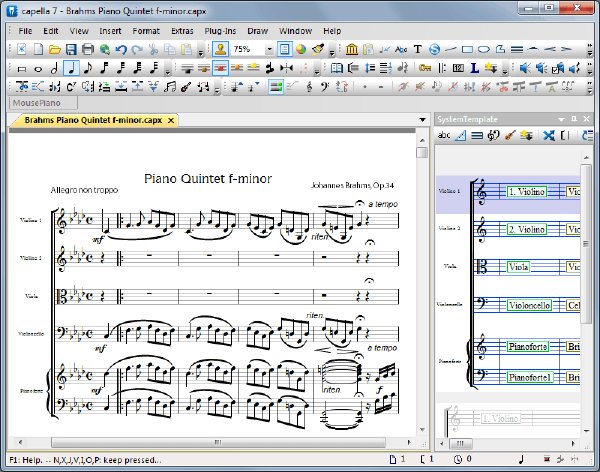Select the whole note value
Image resolution: width=600 pixels, height=472 pixels.
(38, 69)
